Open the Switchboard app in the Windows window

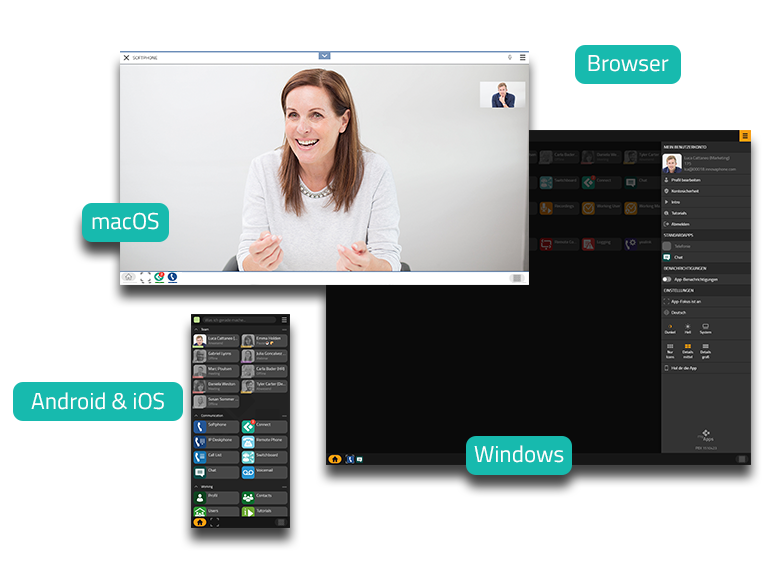558,182
